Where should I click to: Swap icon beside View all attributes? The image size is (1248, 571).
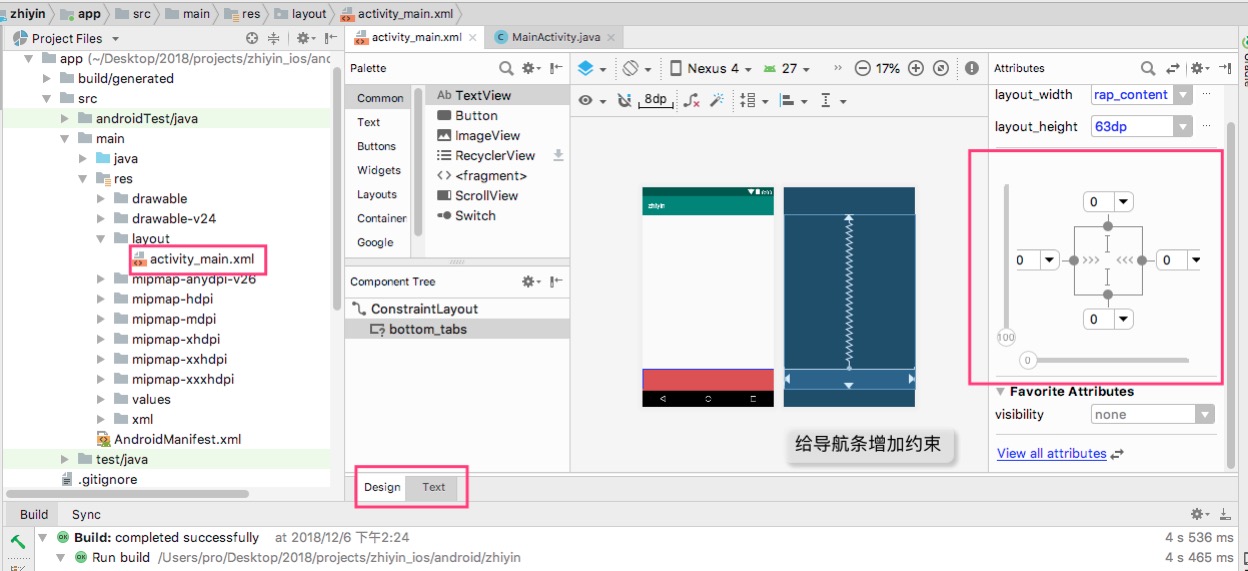tap(1117, 454)
